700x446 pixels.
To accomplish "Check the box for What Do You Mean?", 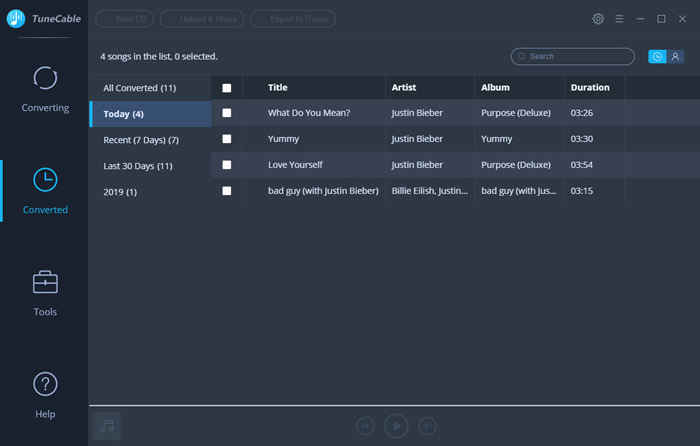I will tap(227, 113).
